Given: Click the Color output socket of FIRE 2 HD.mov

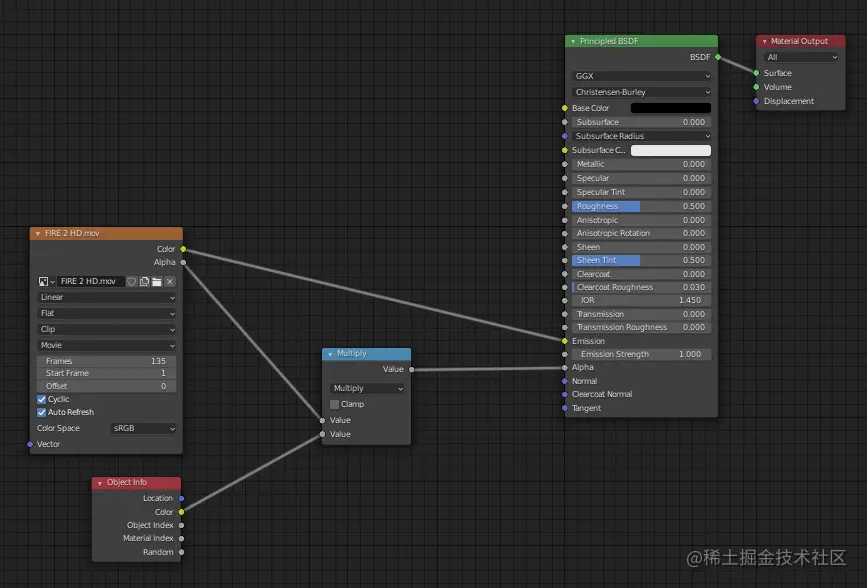Looking at the screenshot, I should [183, 249].
